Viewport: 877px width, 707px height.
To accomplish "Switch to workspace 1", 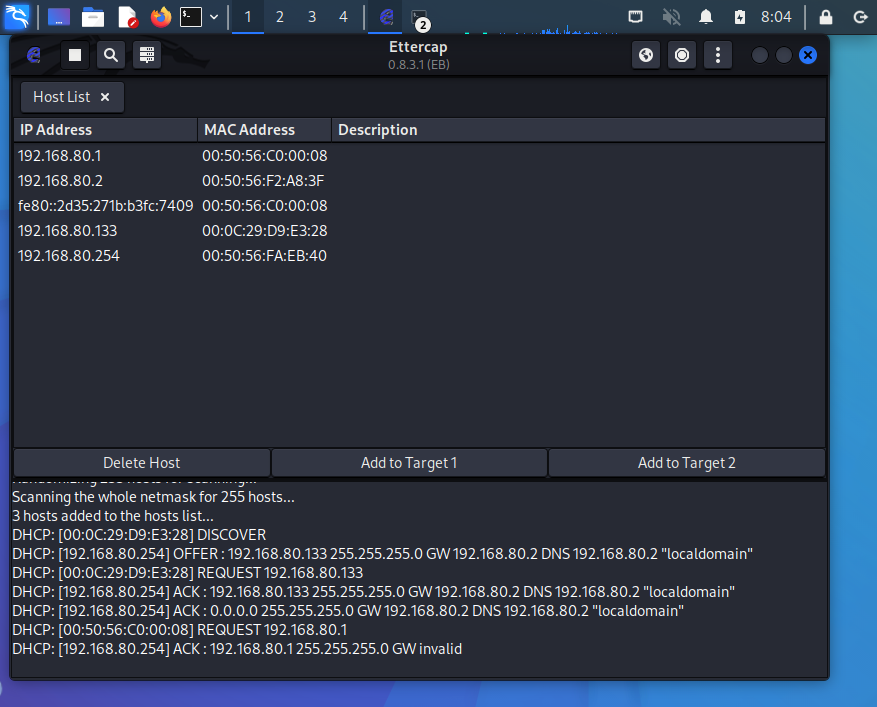I will point(248,17).
